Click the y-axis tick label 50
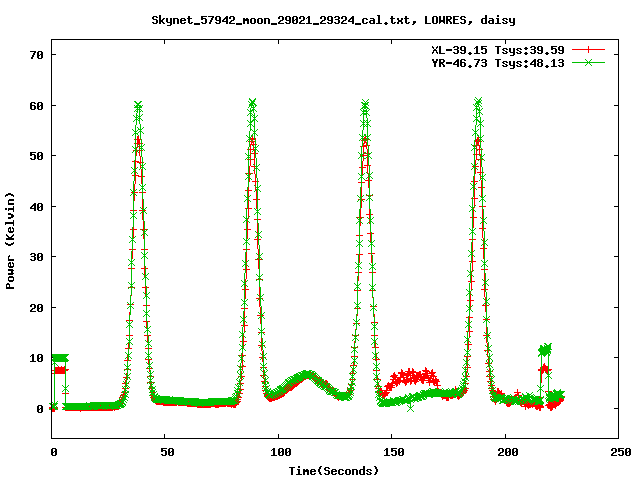The width and height of the screenshot is (640, 480). tap(36, 156)
